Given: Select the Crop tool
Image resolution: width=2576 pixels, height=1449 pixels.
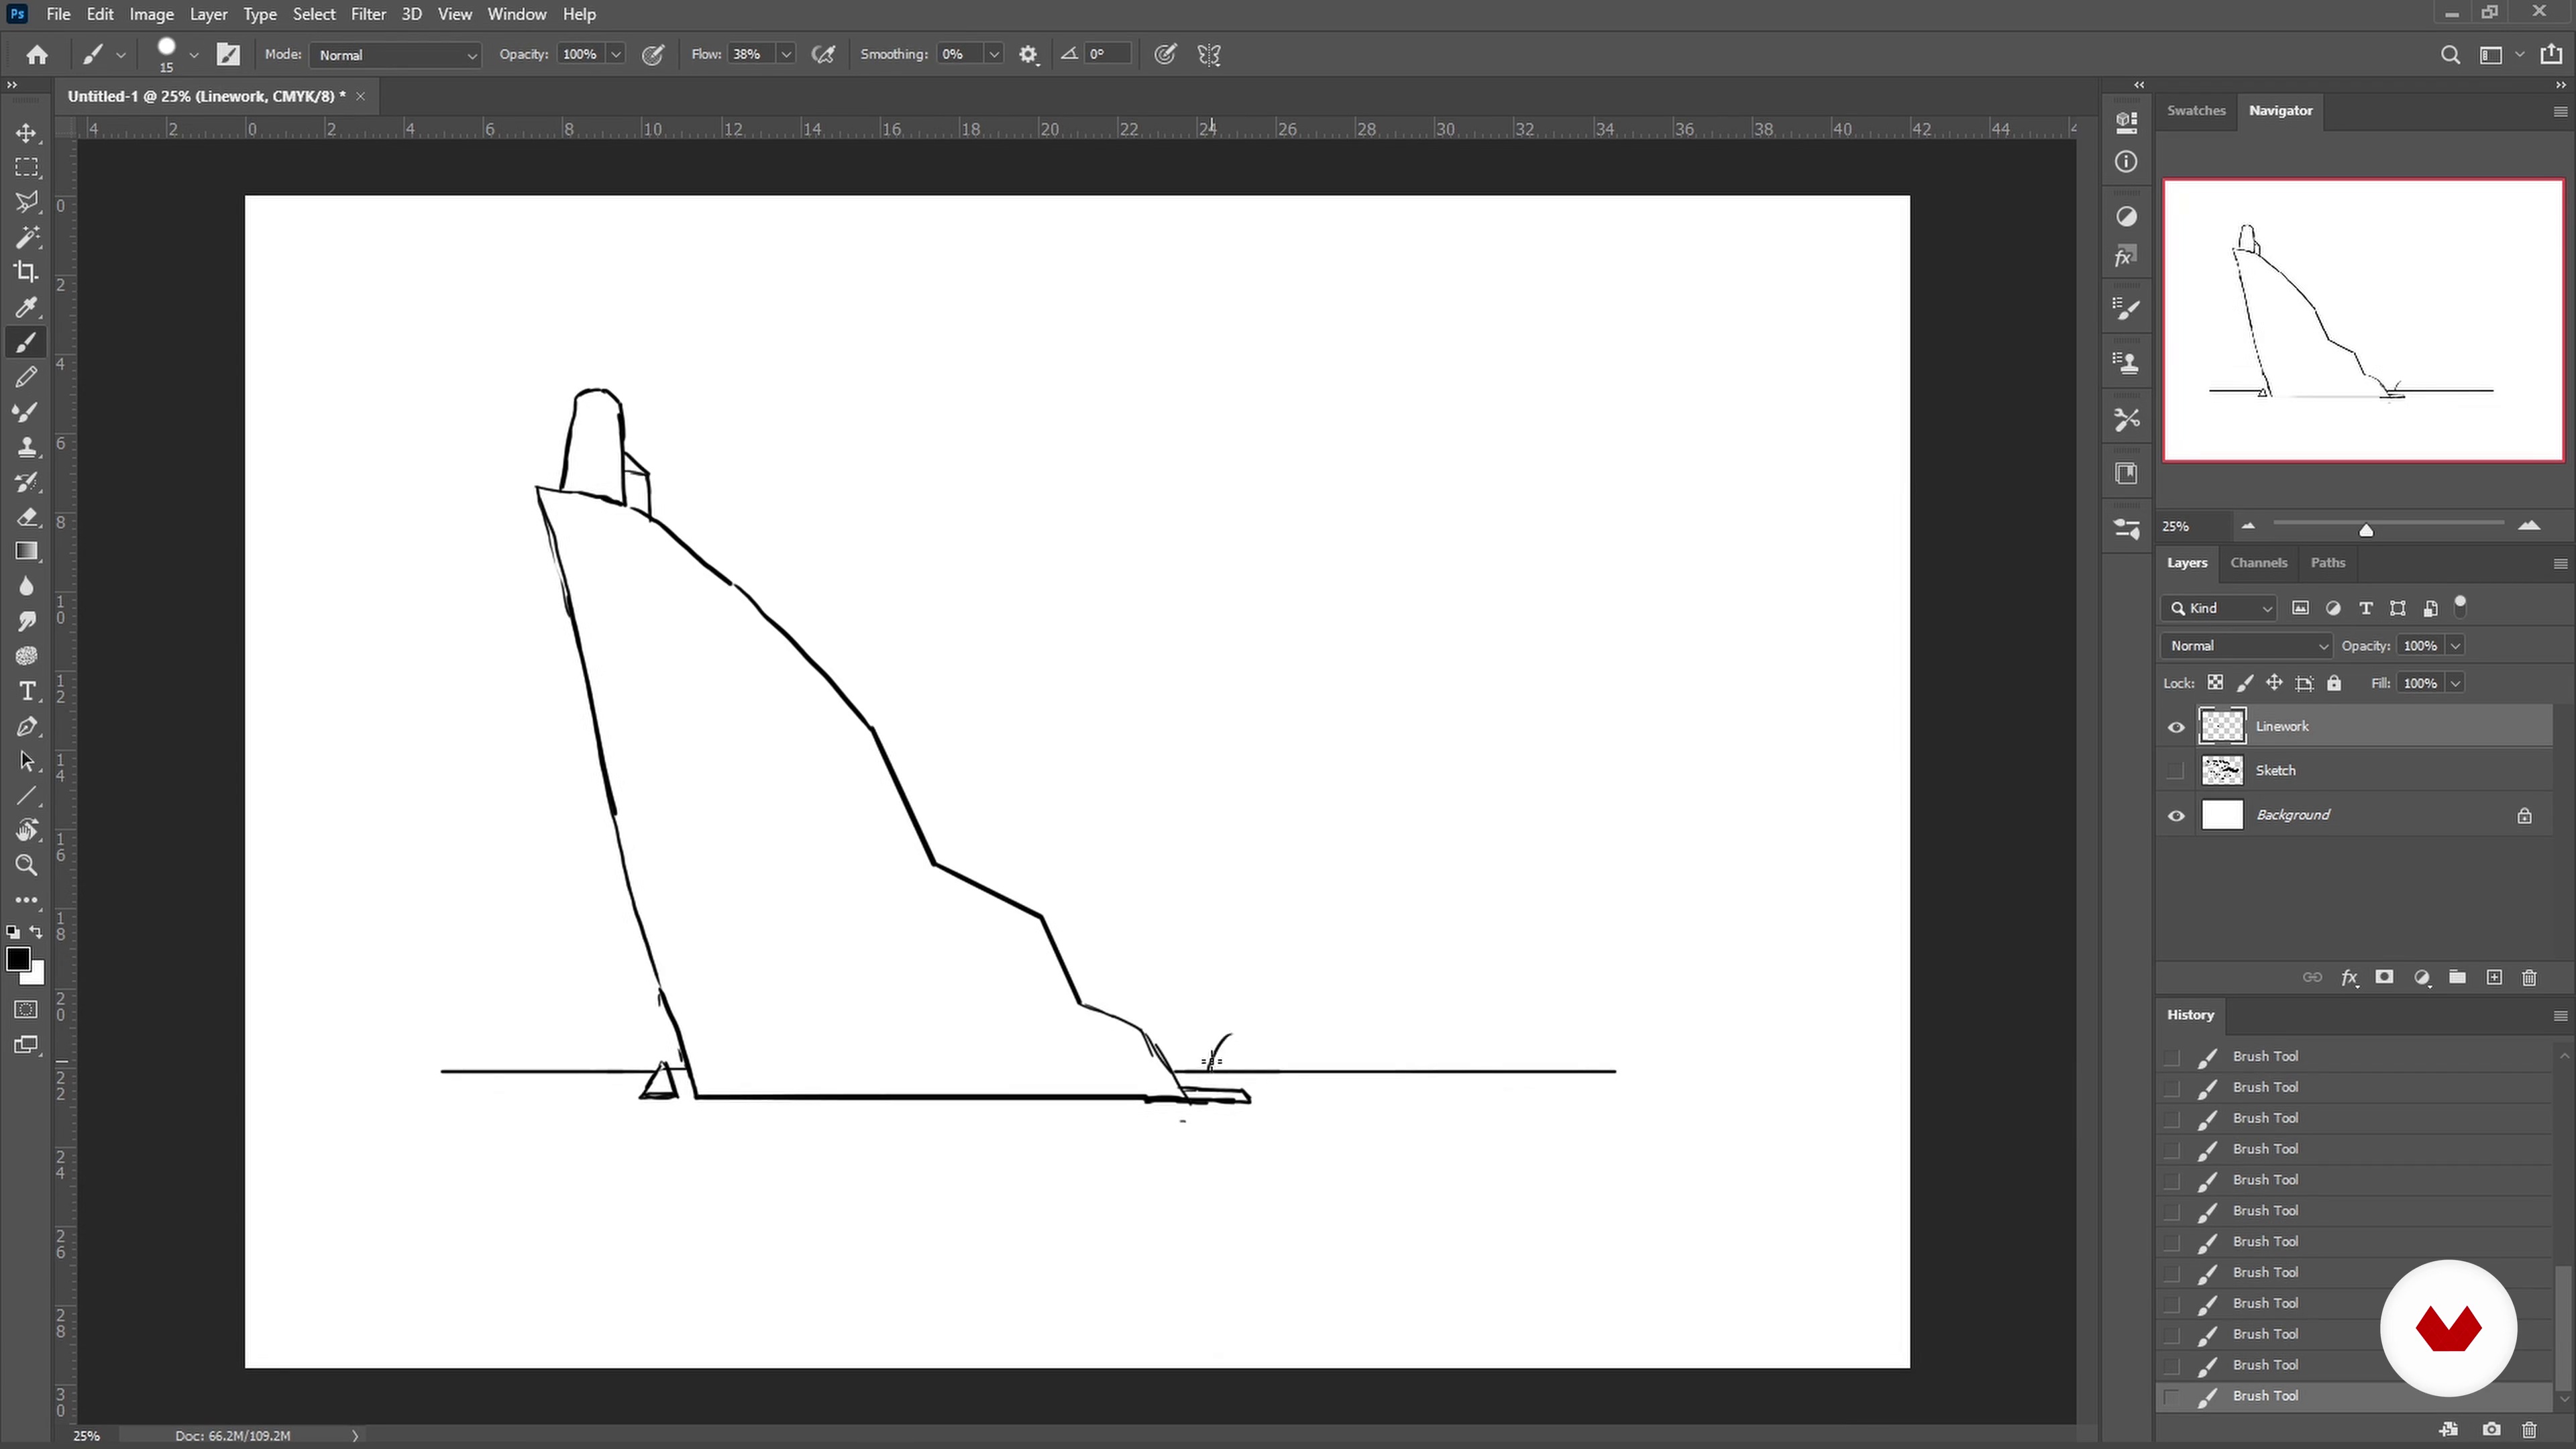Looking at the screenshot, I should (27, 272).
